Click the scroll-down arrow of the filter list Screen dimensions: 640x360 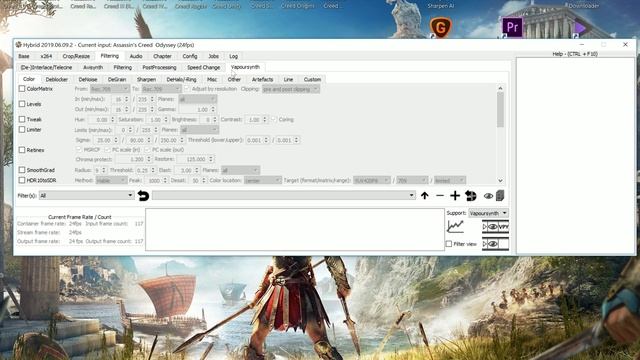[x=500, y=180]
